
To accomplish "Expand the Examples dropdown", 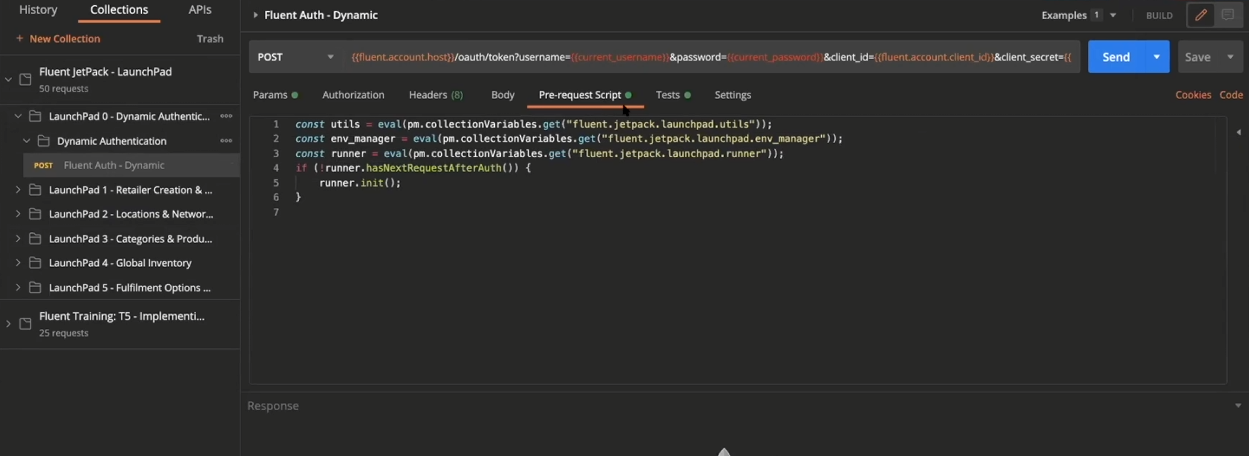I will tap(1113, 16).
